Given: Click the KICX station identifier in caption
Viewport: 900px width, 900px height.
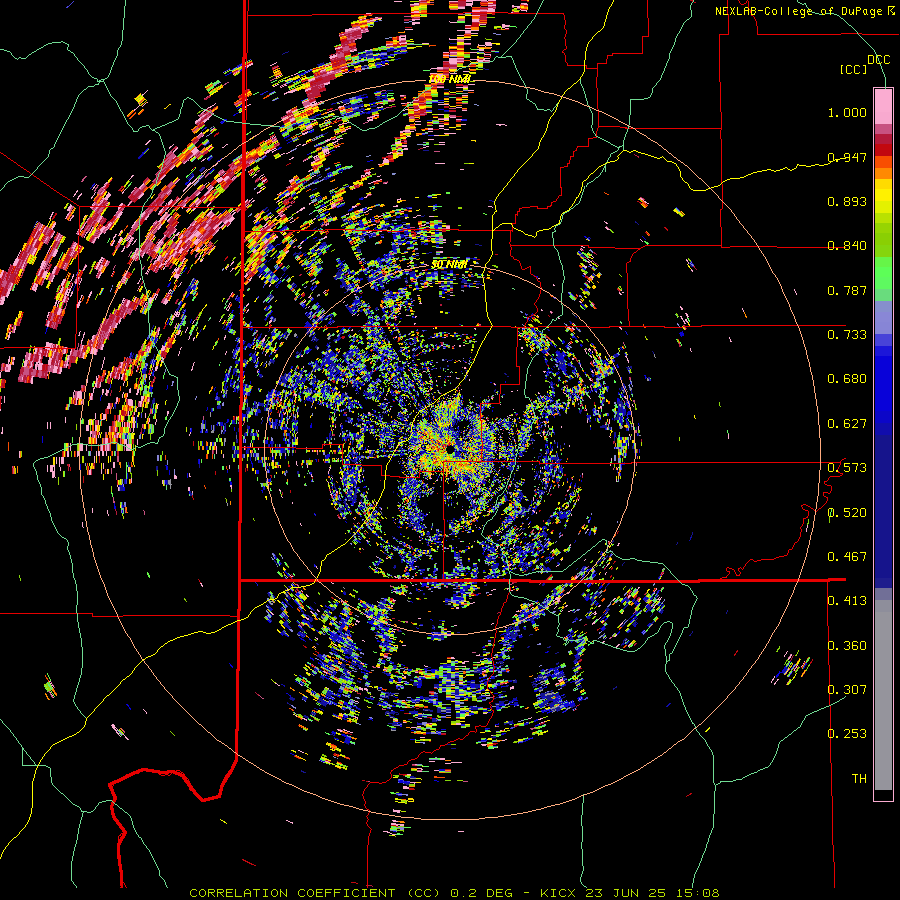Looking at the screenshot, I should [560, 893].
